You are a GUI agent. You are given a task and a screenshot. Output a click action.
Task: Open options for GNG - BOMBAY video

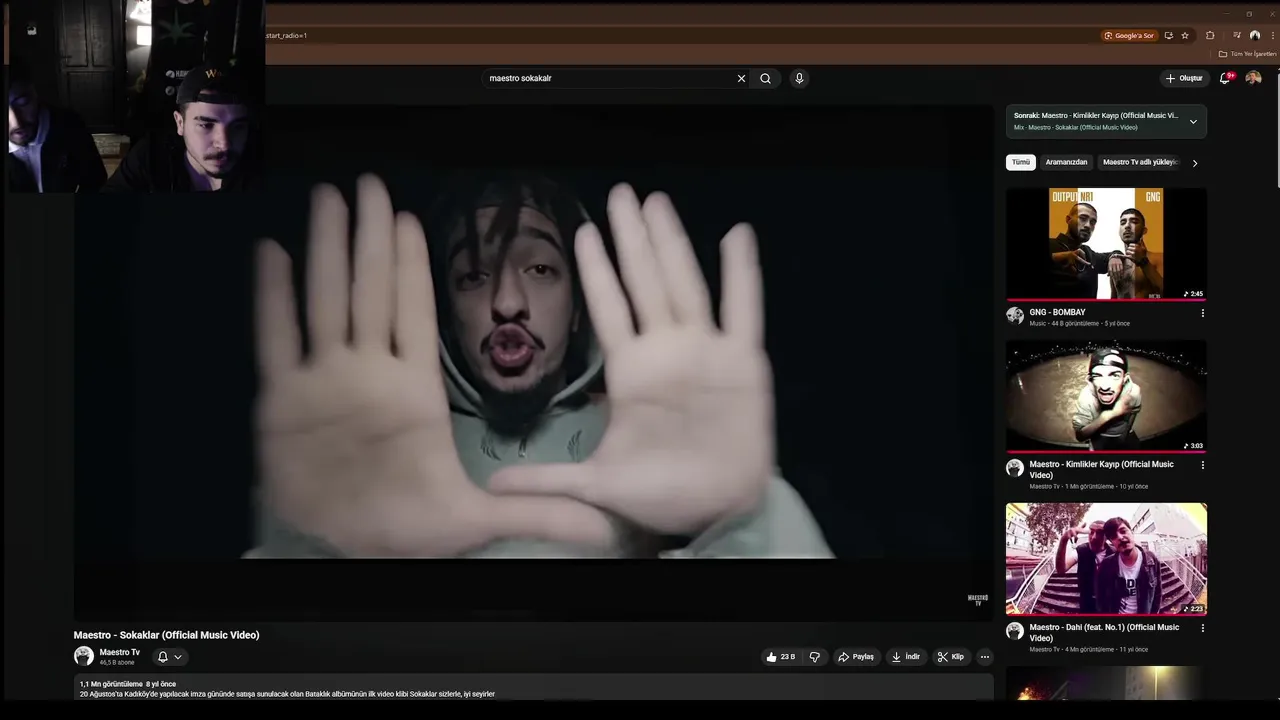pyautogui.click(x=1202, y=313)
